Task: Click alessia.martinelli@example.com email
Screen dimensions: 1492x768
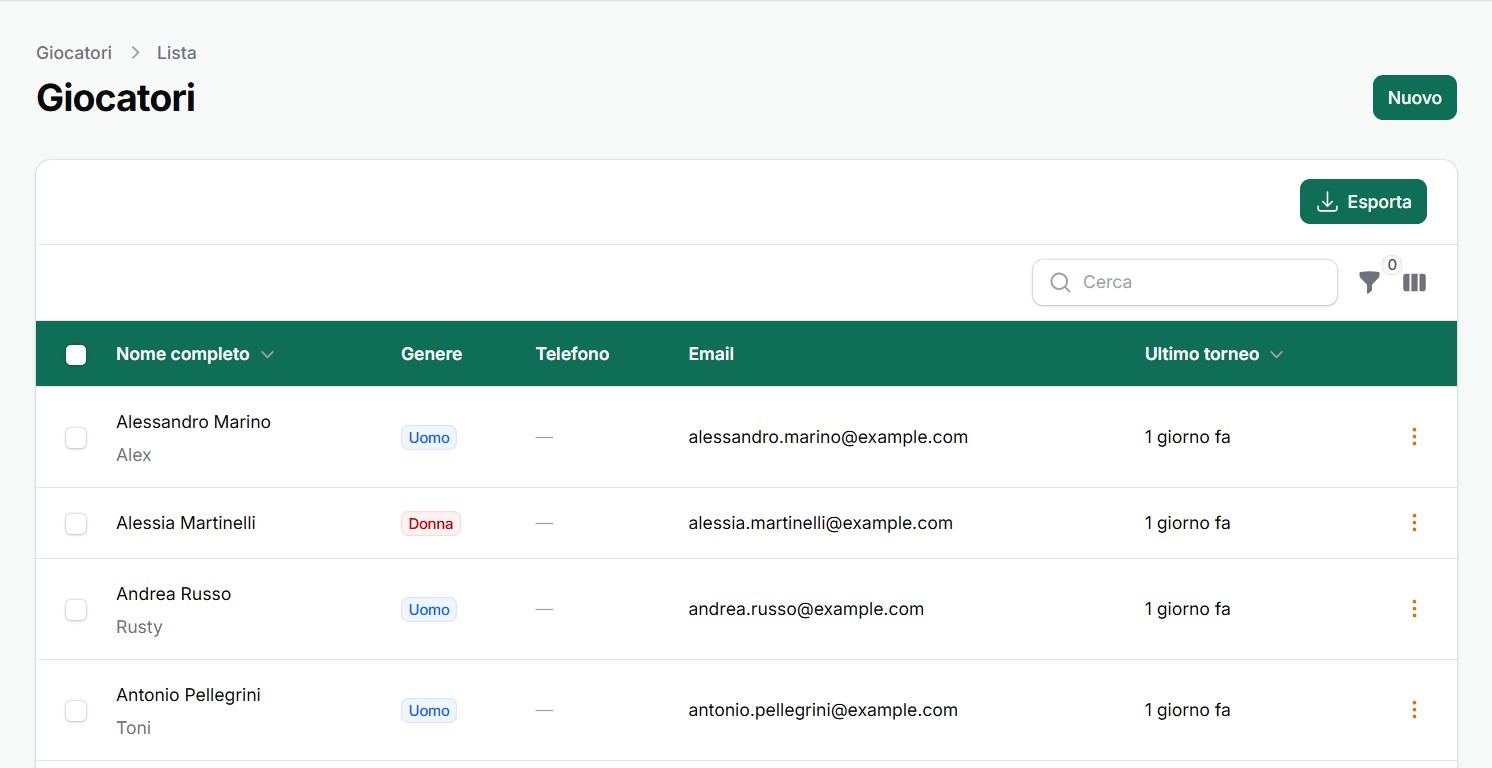Action: (x=821, y=523)
